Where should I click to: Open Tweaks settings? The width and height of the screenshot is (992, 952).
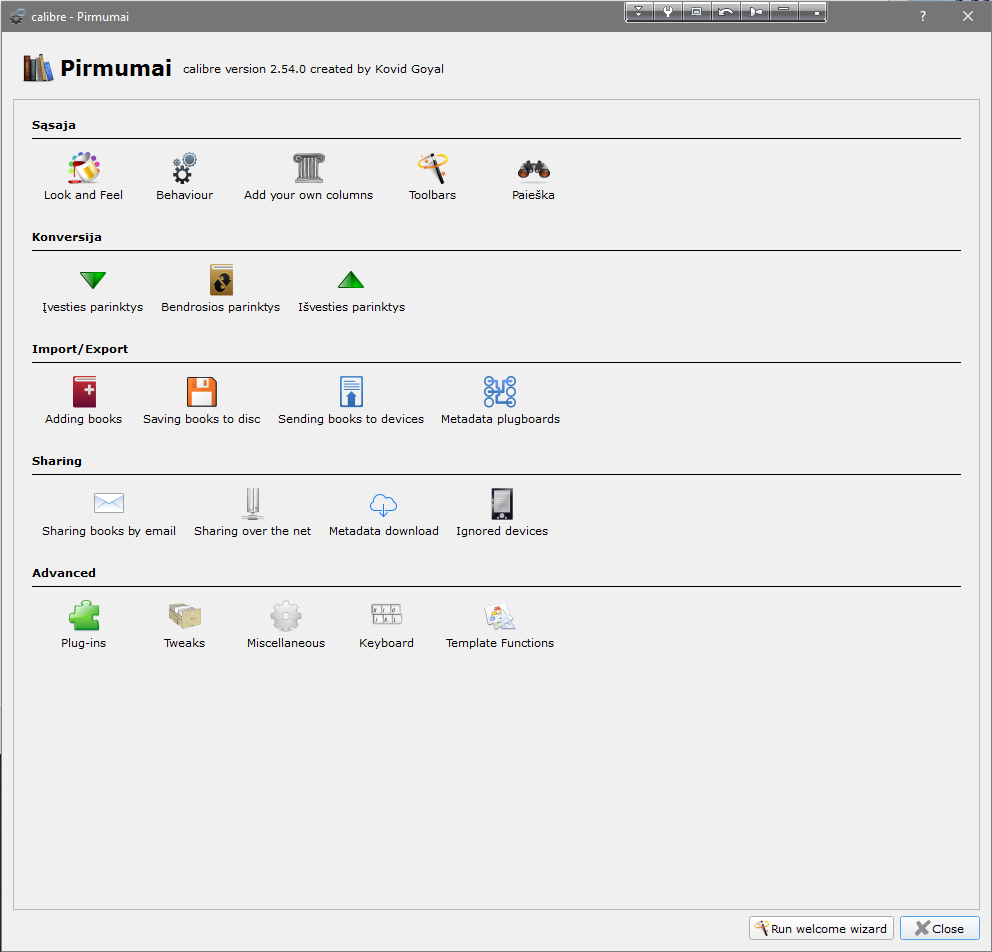tap(184, 624)
